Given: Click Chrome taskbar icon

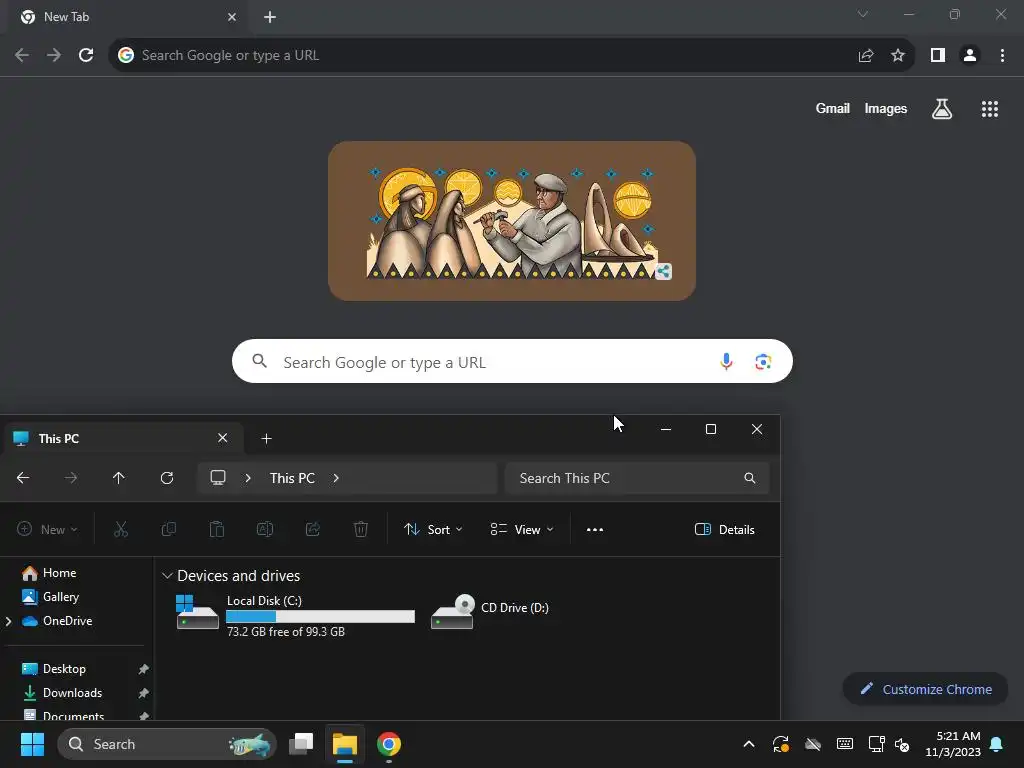Looking at the screenshot, I should 389,744.
